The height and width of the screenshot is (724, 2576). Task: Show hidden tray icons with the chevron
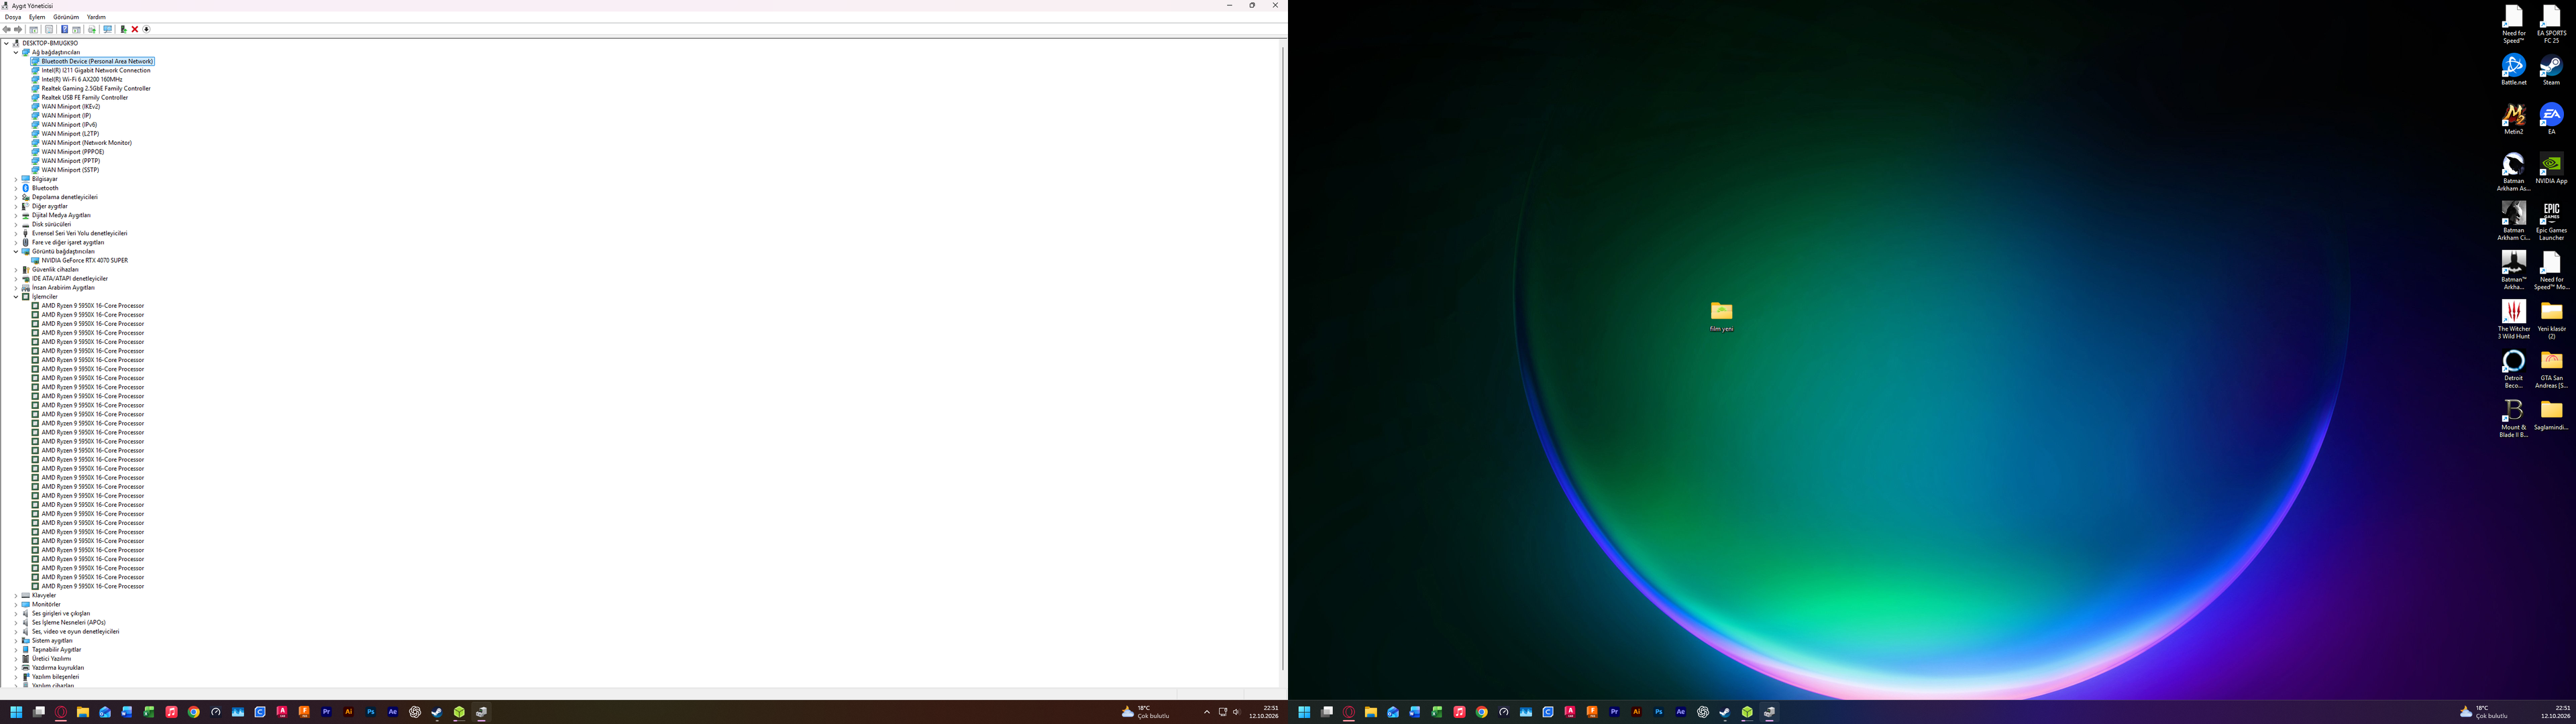(1207, 712)
